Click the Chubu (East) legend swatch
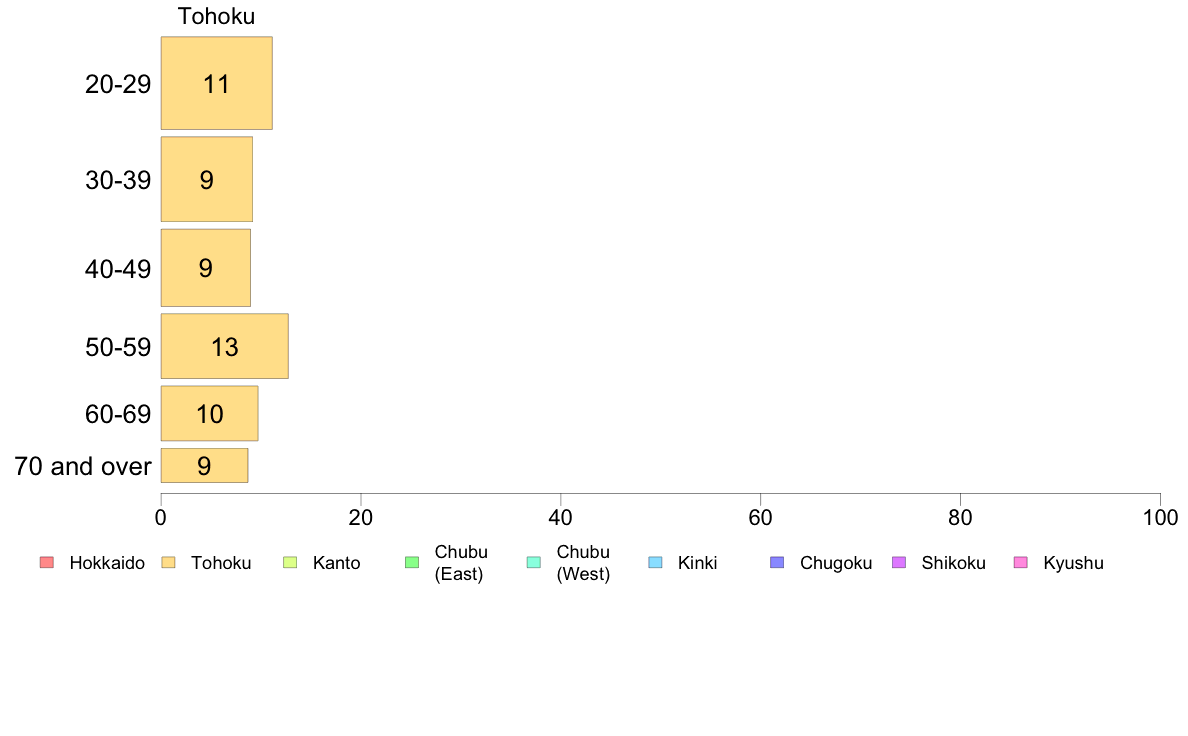 412,562
